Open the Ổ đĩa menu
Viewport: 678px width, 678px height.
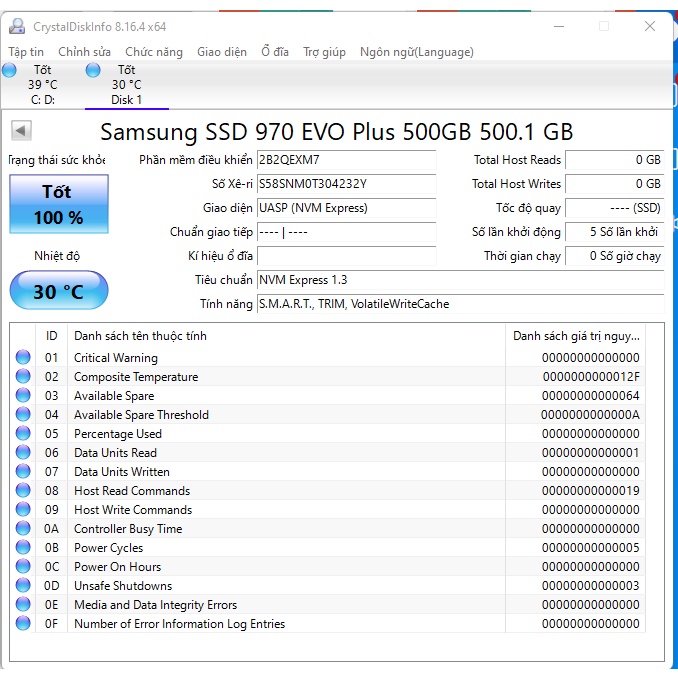coord(275,52)
